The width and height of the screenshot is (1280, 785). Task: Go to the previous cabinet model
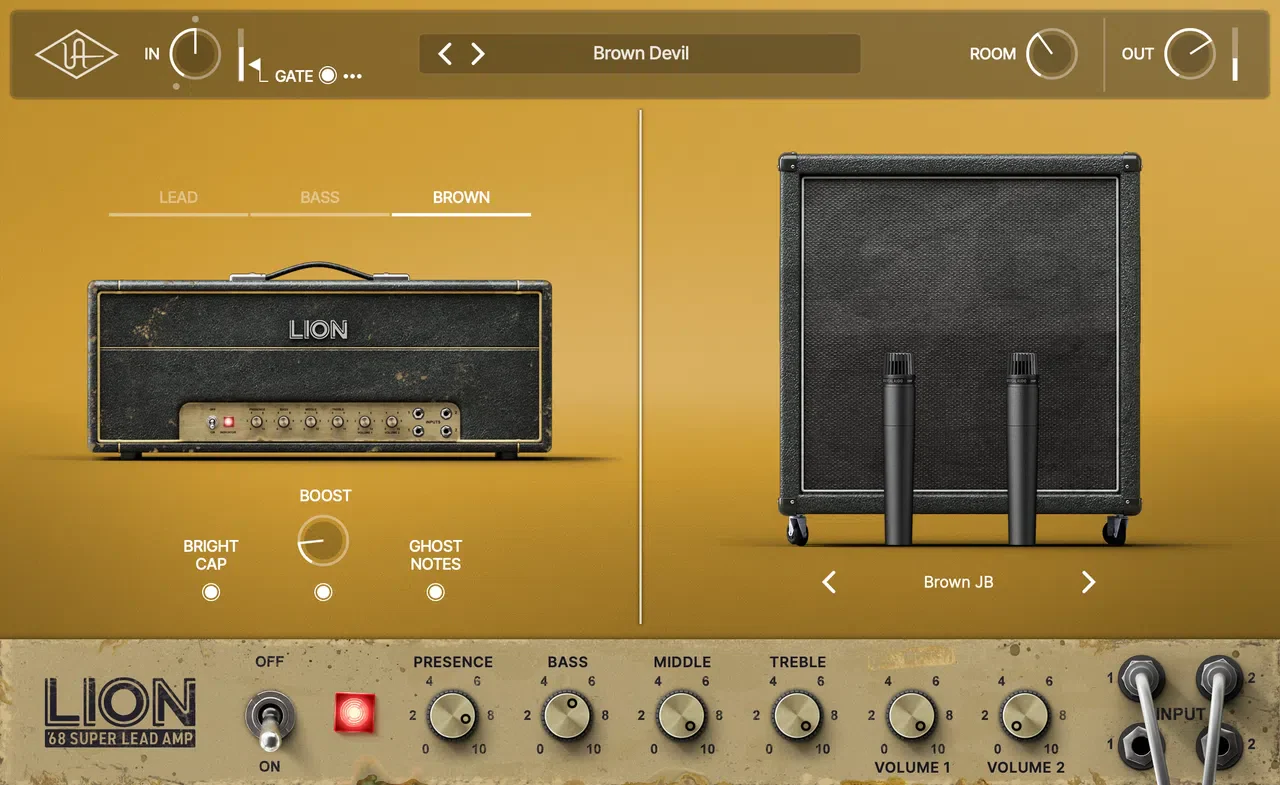(x=828, y=581)
